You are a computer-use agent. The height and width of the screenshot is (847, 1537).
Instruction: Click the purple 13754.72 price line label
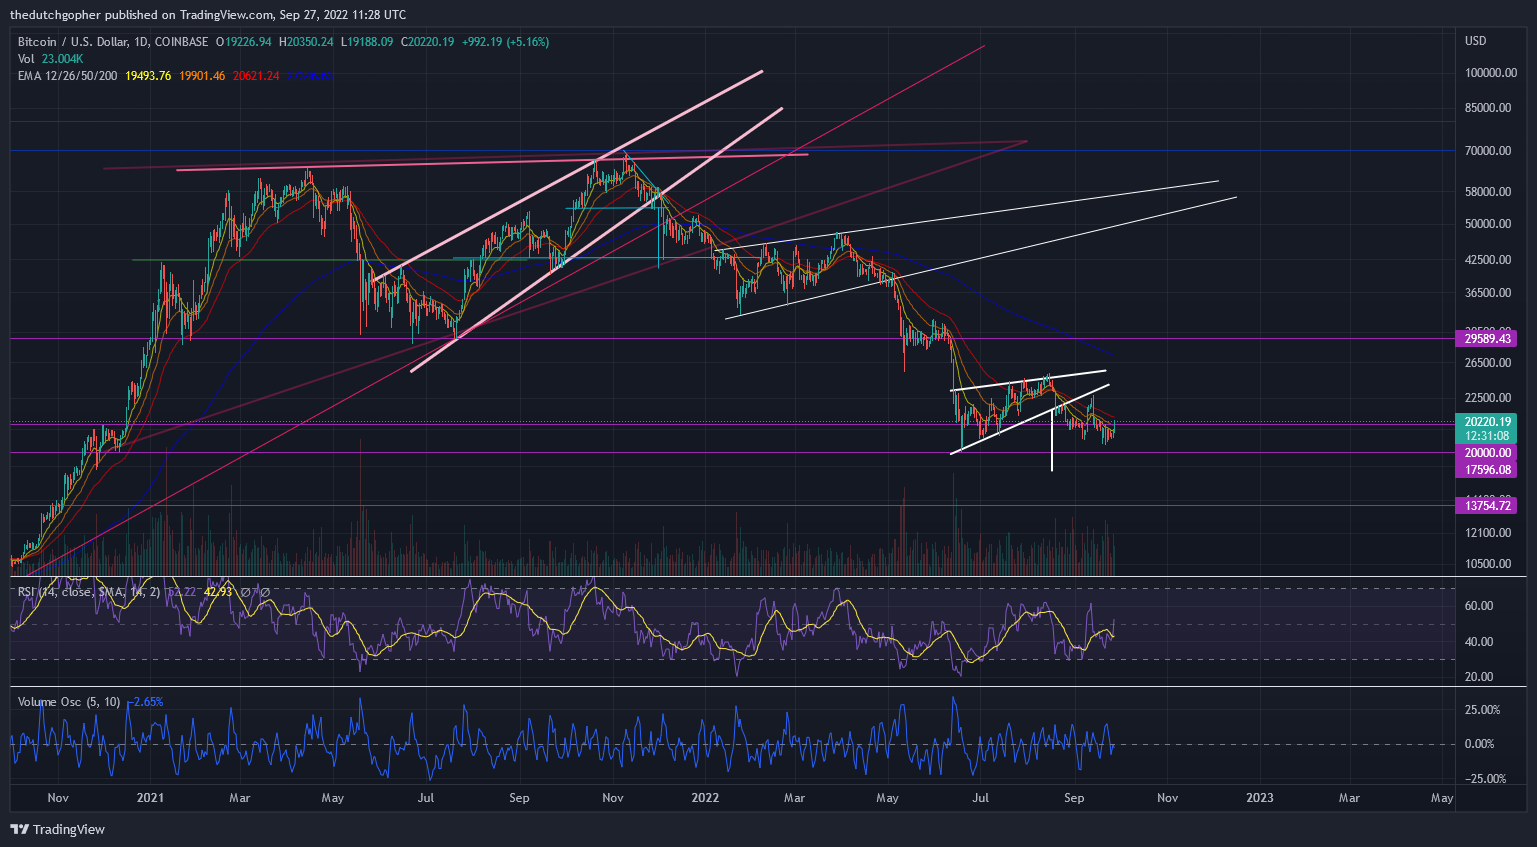[1488, 506]
